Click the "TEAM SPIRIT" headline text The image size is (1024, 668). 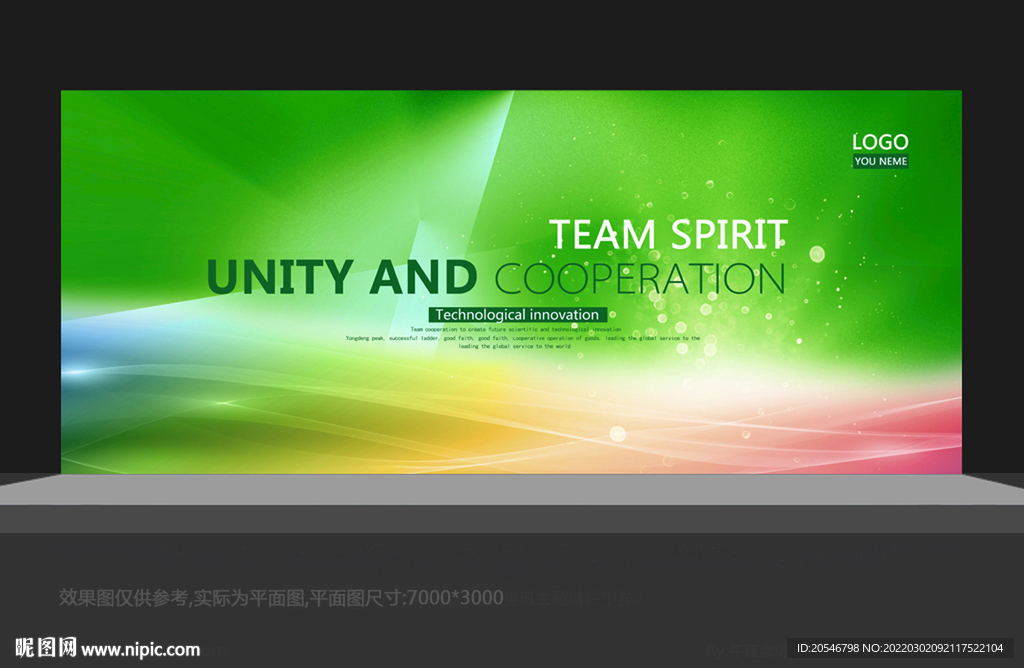tap(668, 234)
